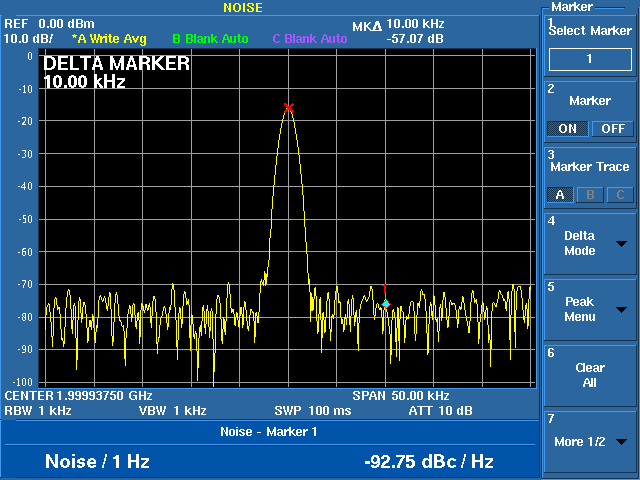The width and height of the screenshot is (640, 480).
Task: Click the -92.75 dBc / Hz result
Action: [x=429, y=462]
